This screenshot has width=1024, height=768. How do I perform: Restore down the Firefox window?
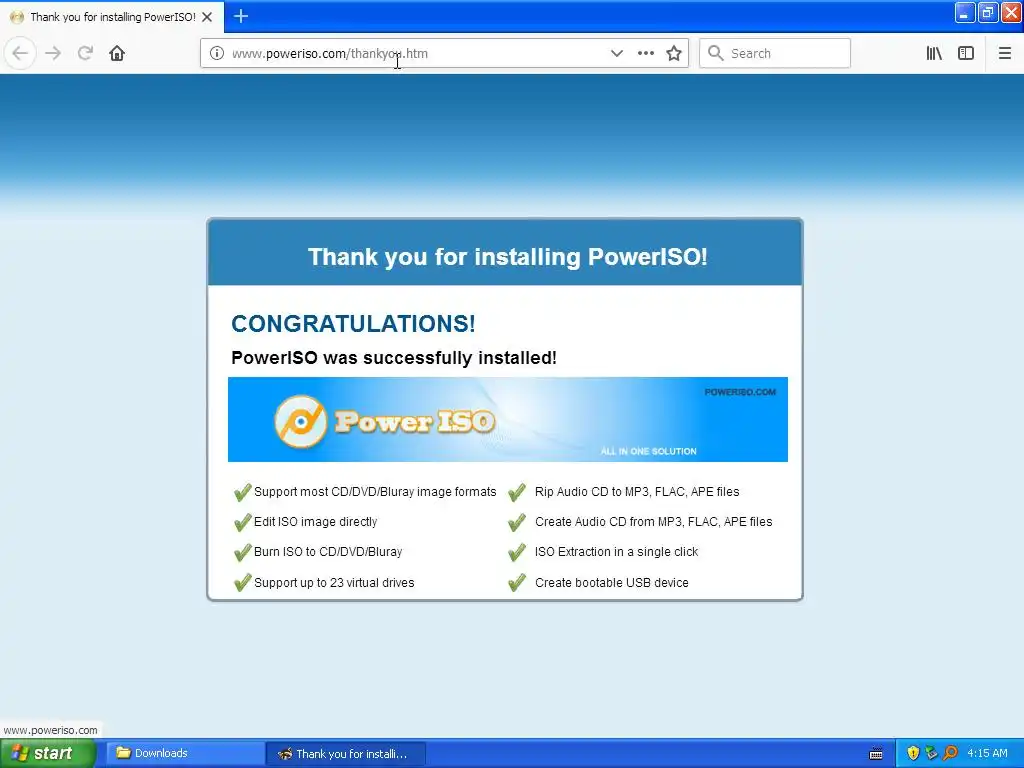point(987,12)
